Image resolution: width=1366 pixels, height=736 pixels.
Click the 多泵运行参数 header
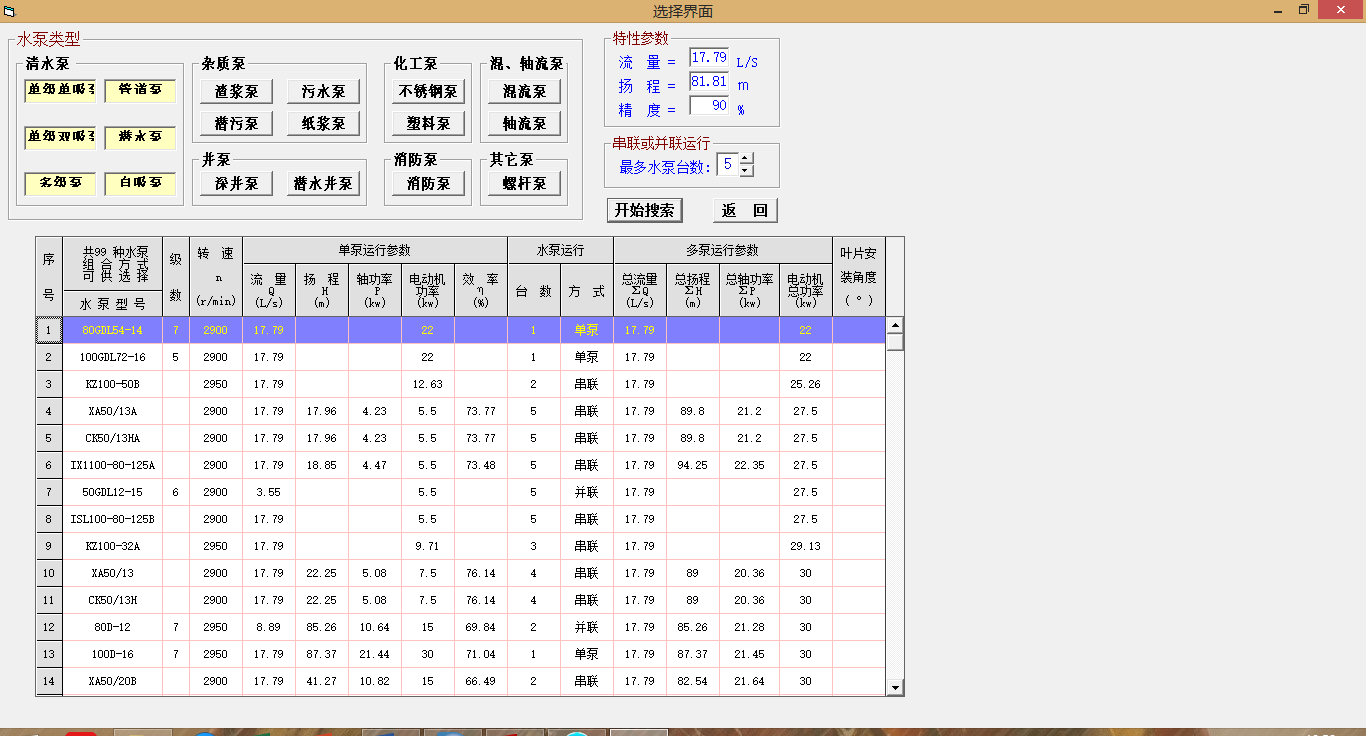click(722, 250)
